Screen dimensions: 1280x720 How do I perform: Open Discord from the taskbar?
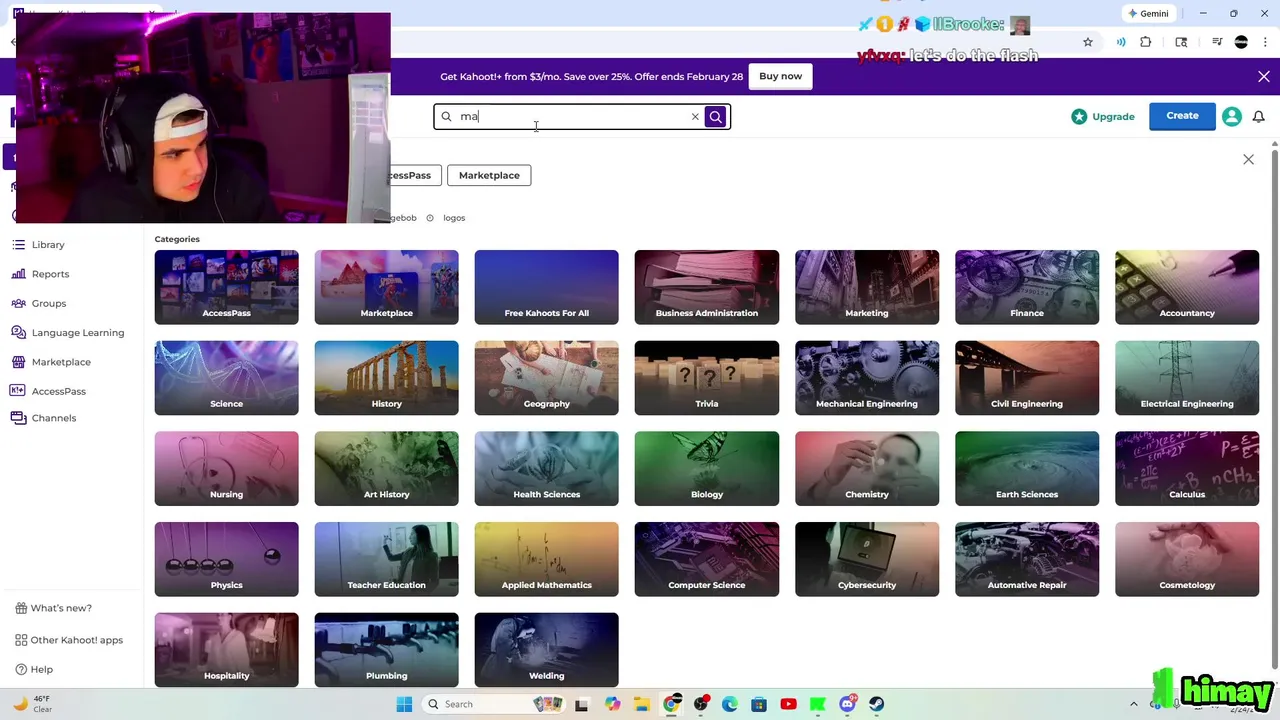[847, 704]
